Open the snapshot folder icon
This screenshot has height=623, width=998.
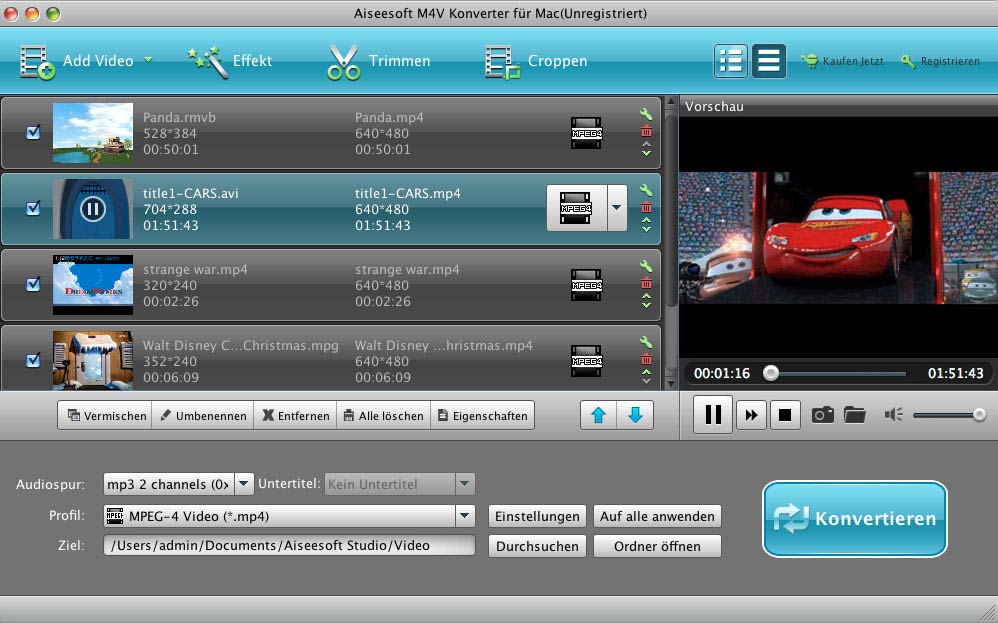[854, 414]
